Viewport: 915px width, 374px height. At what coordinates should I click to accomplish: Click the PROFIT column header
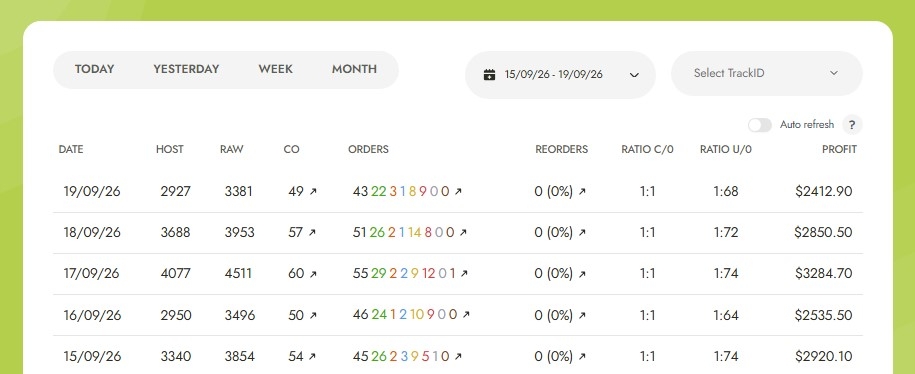pyautogui.click(x=839, y=149)
